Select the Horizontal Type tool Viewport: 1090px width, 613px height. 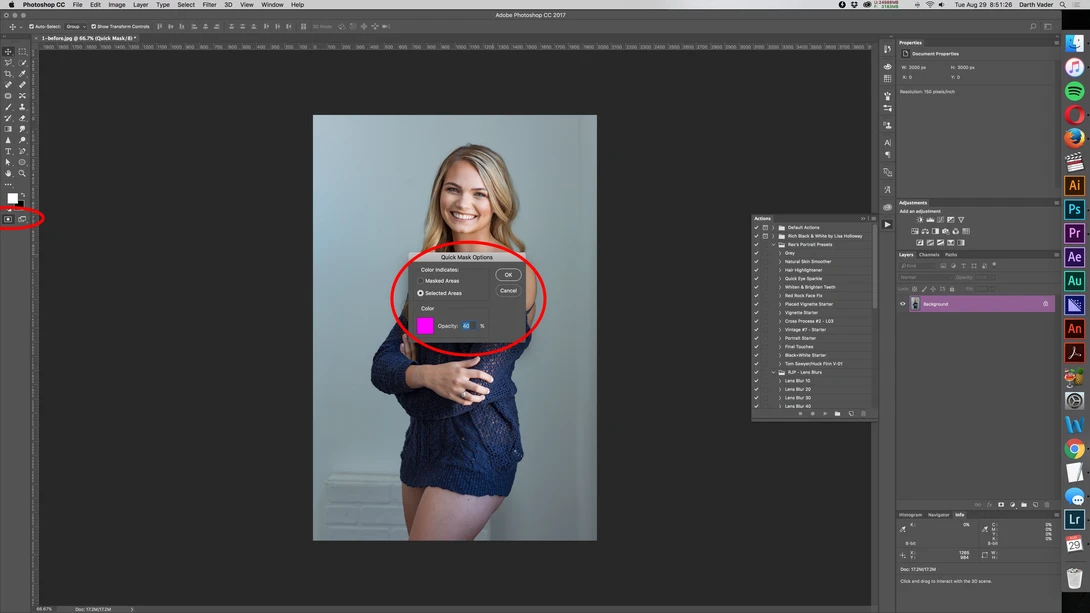coord(8,152)
